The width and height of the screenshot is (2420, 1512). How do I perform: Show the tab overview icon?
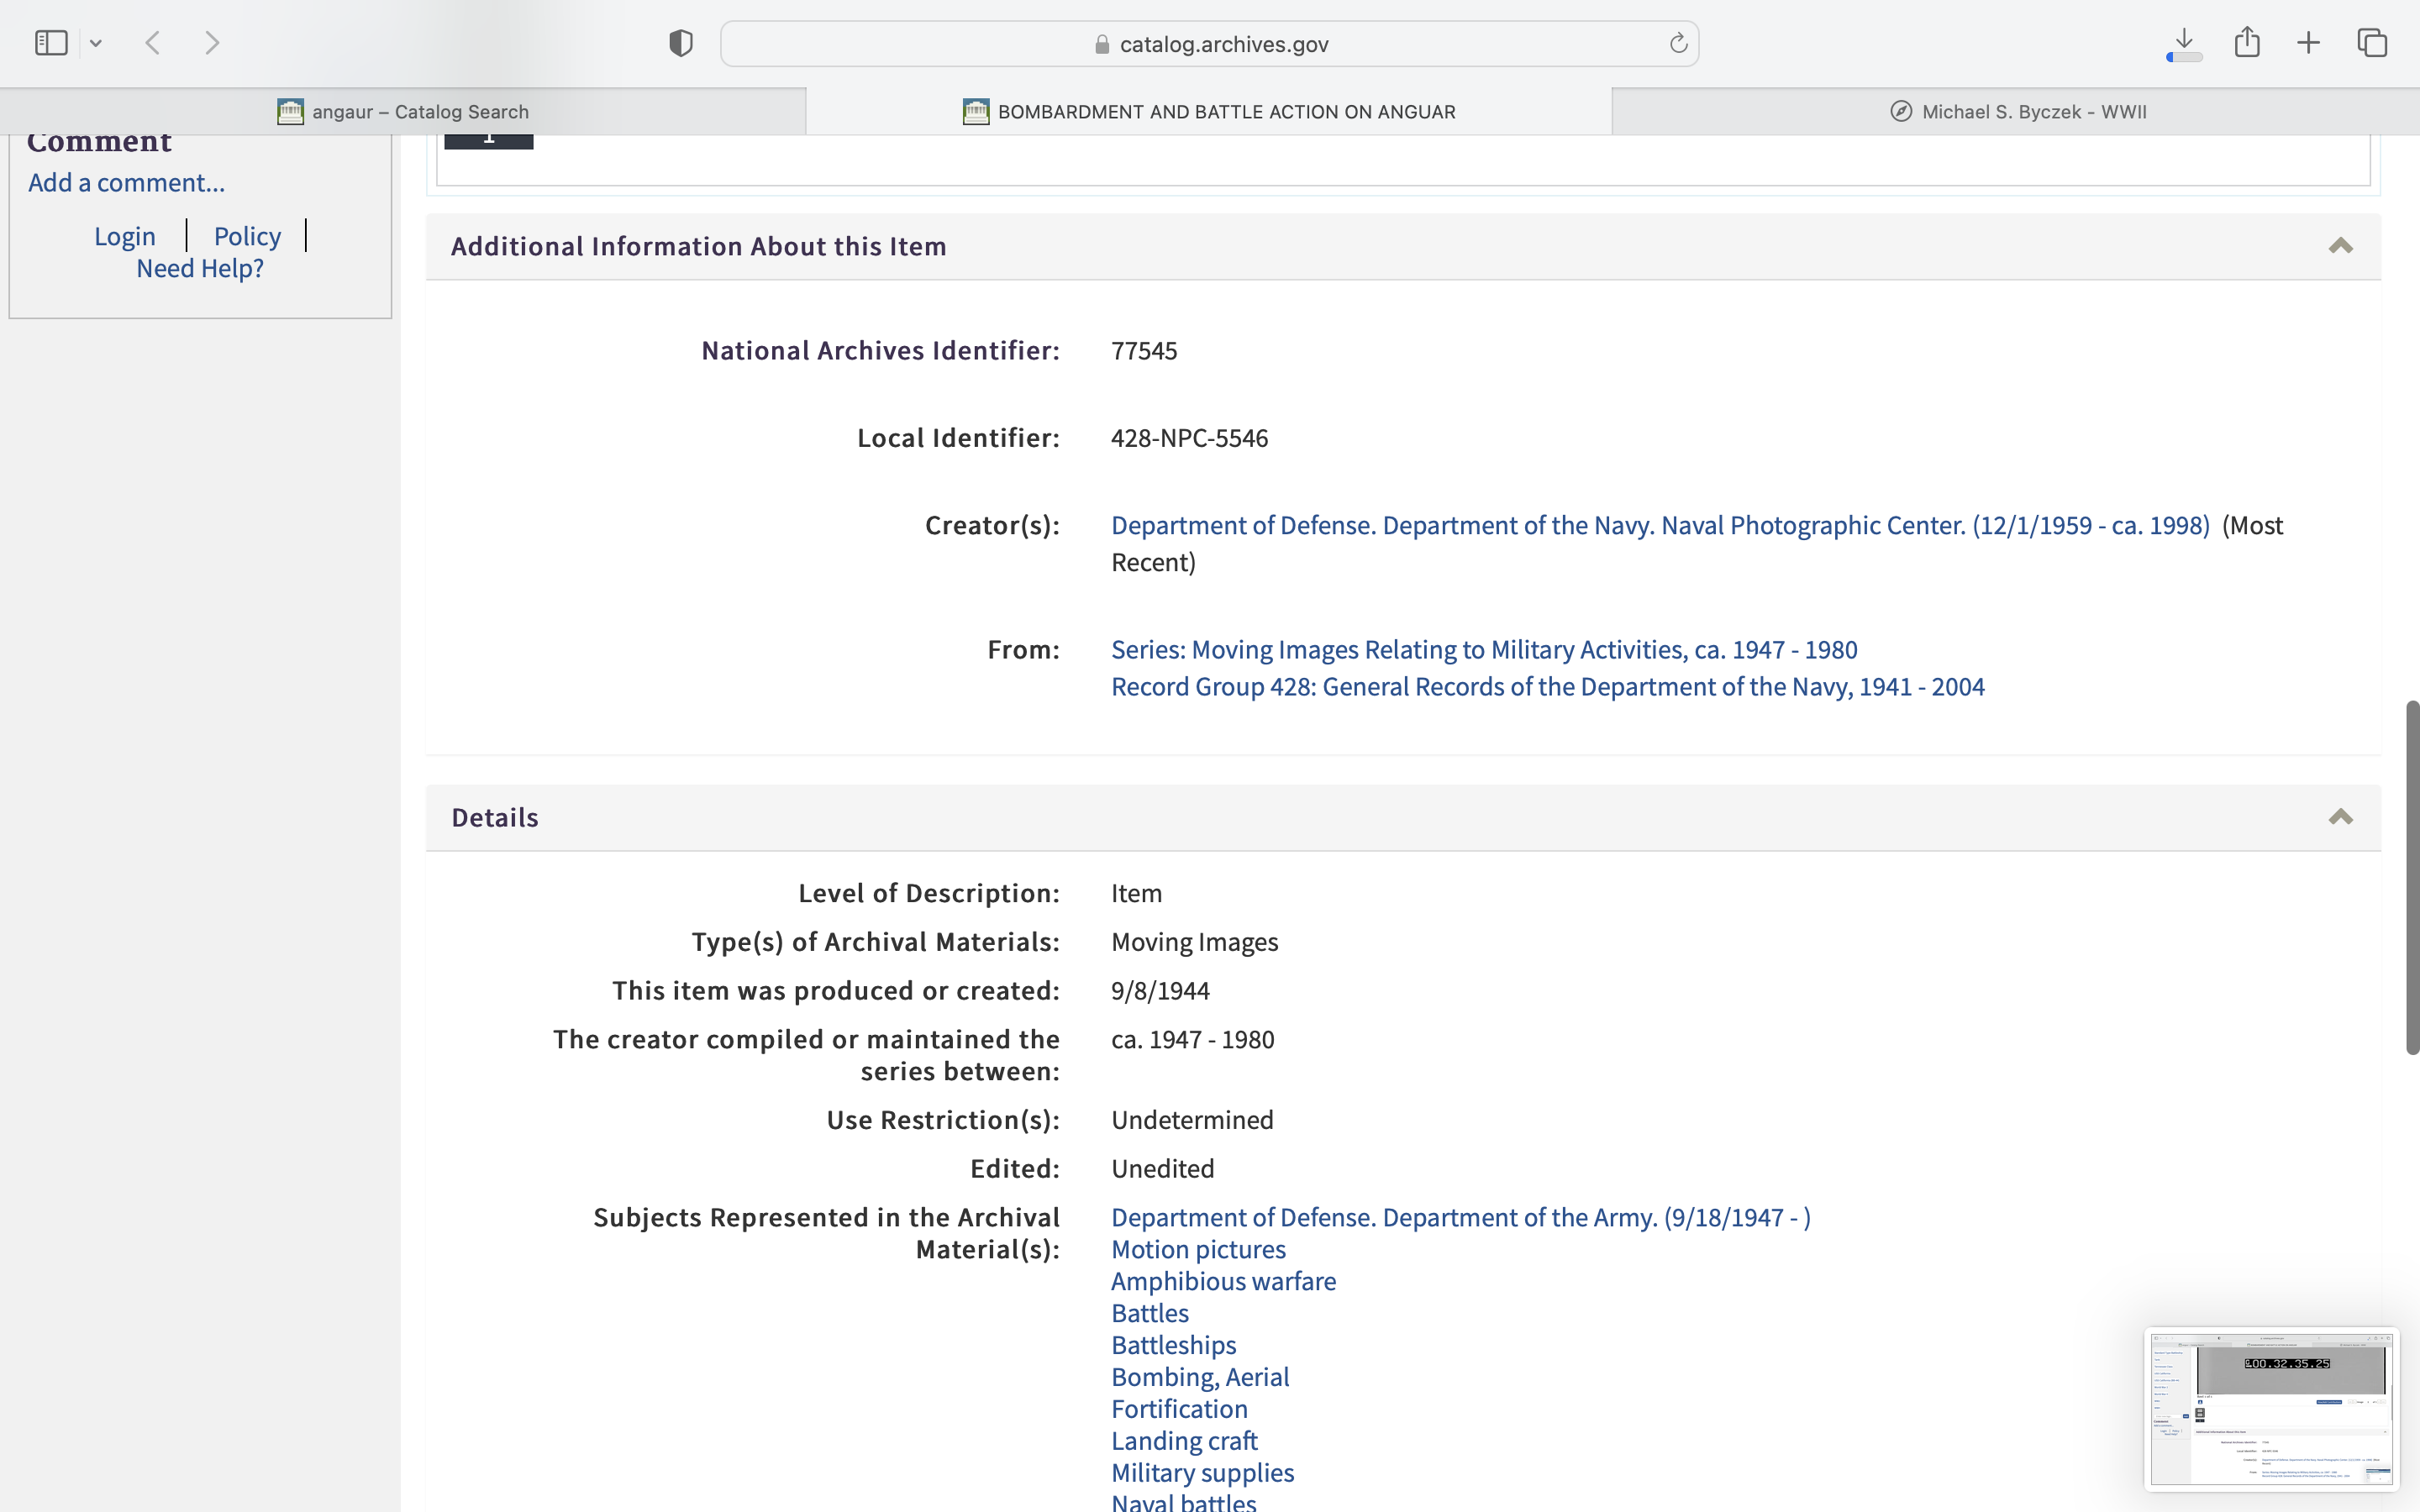click(2372, 43)
